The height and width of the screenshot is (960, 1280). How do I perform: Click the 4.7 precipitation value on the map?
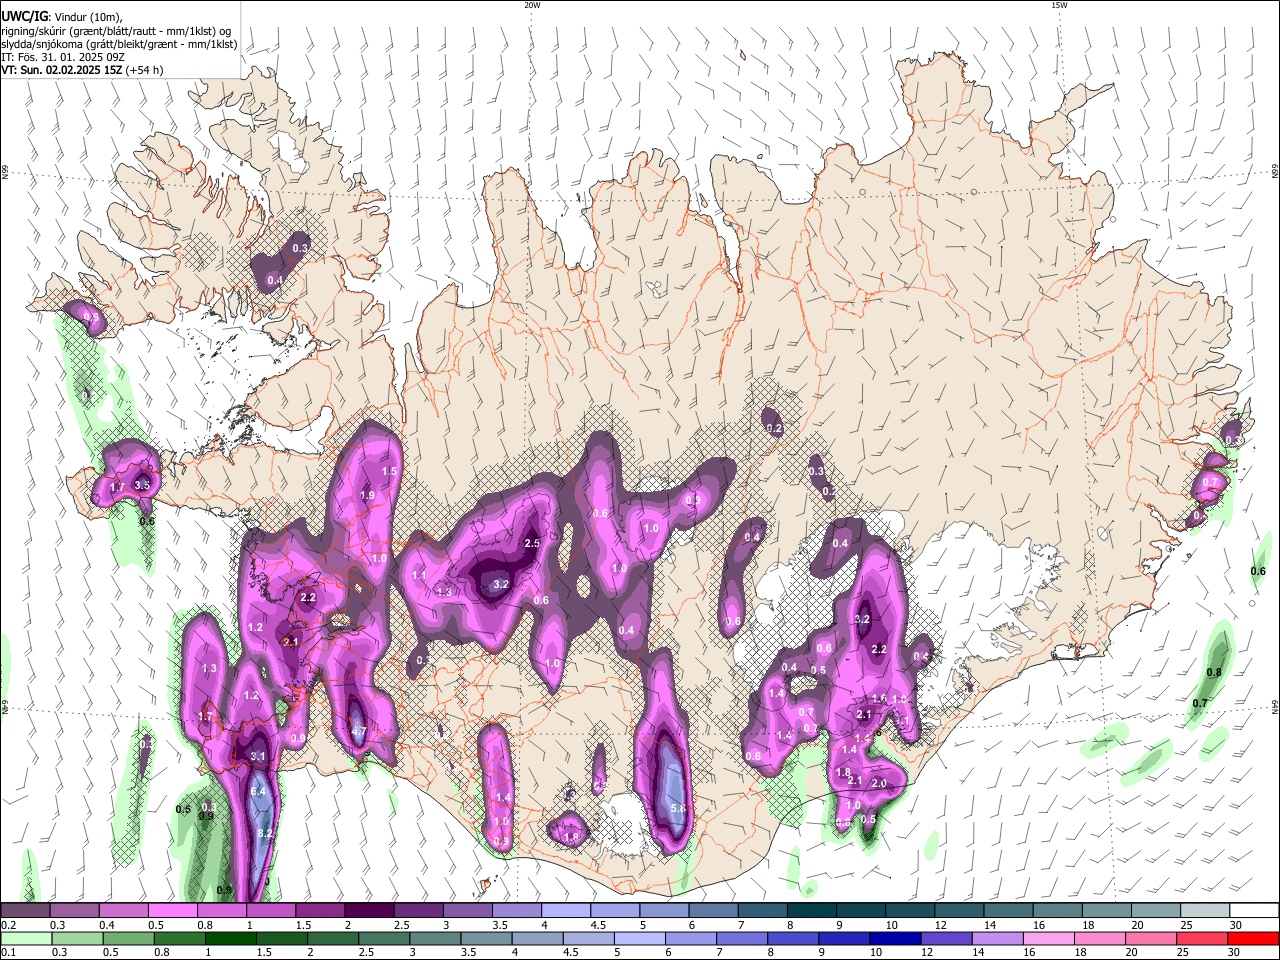tap(359, 731)
